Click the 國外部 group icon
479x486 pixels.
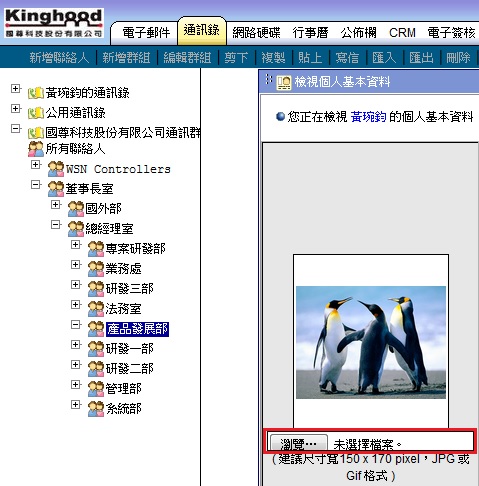(76, 209)
